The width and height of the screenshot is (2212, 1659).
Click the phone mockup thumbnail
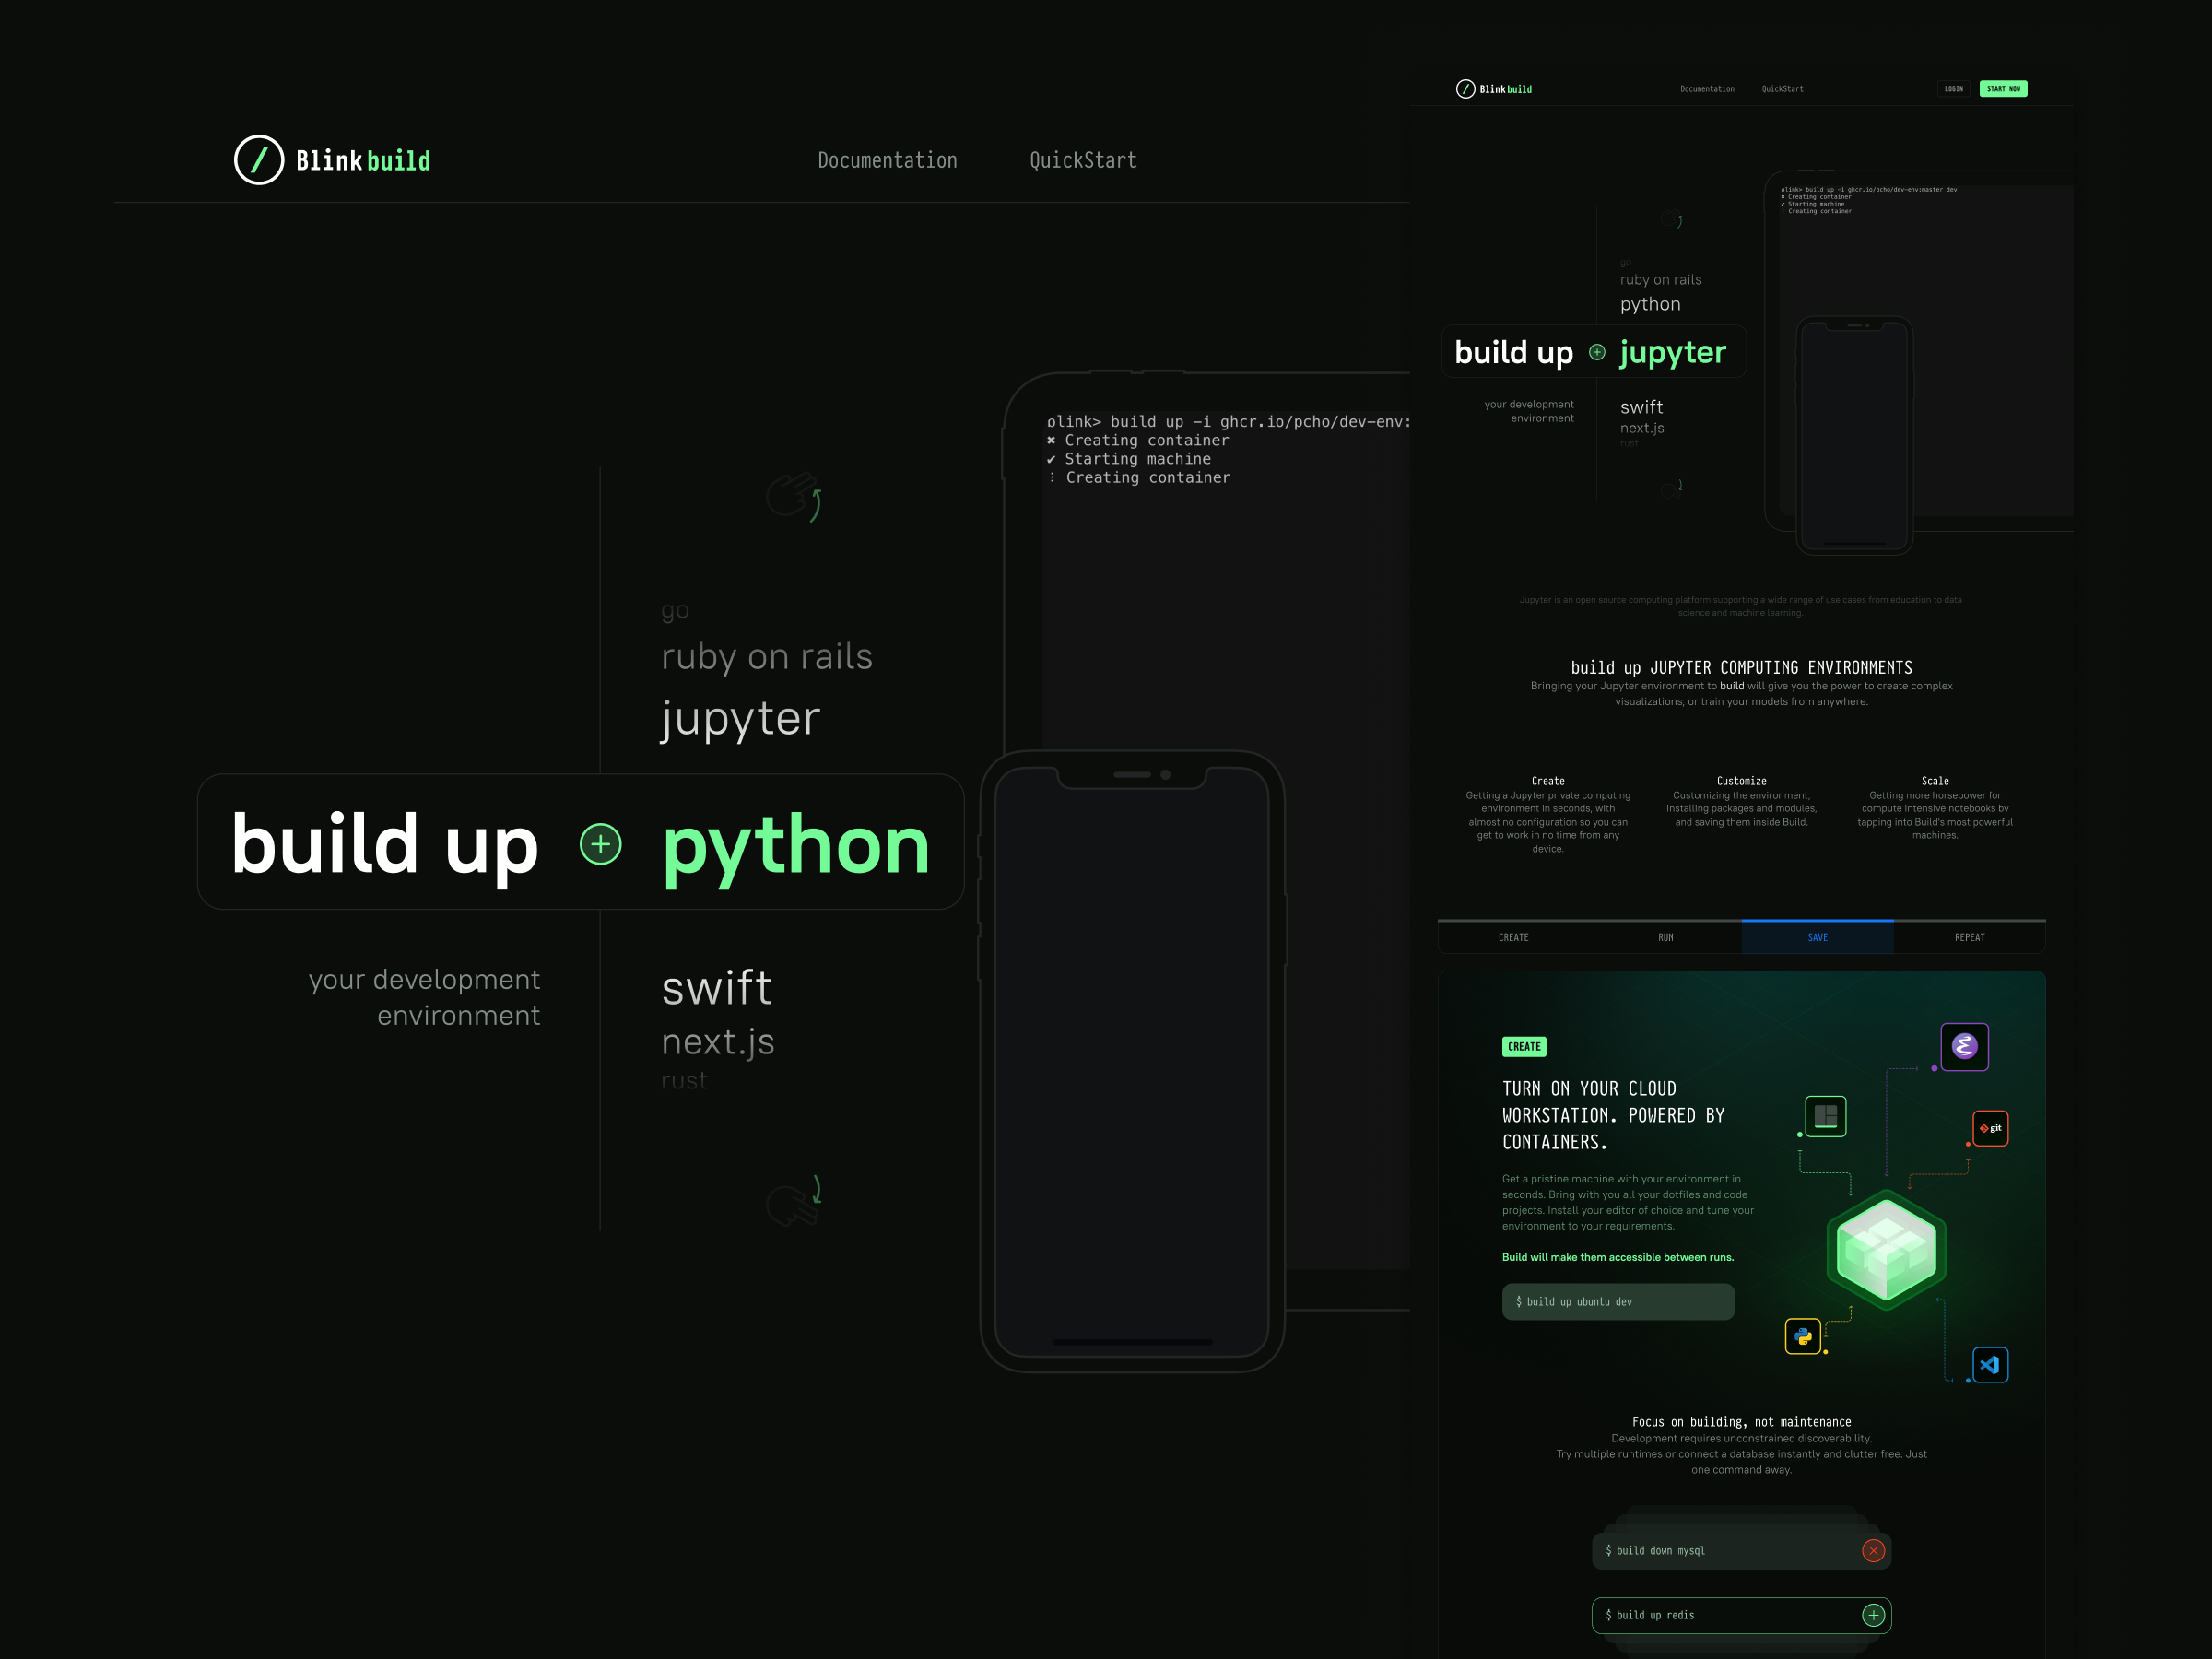pos(1855,434)
